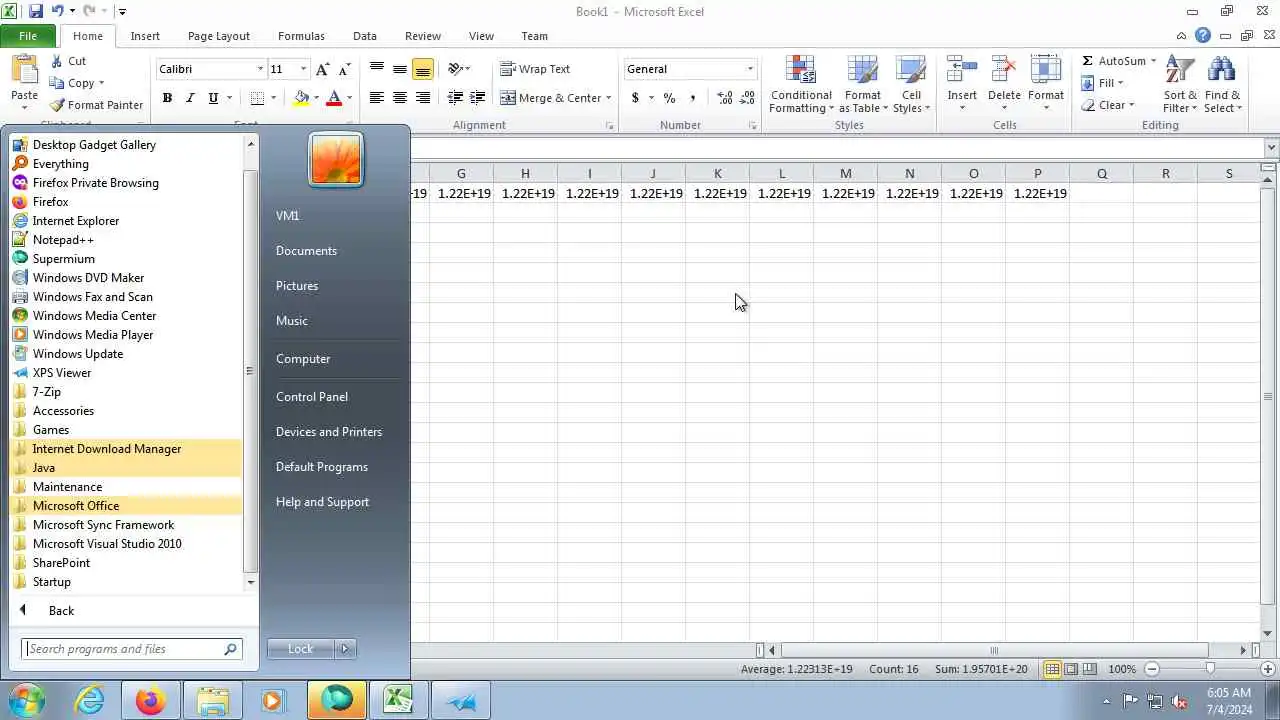Open Format as Table gallery
This screenshot has height=720, width=1280.
[x=863, y=85]
